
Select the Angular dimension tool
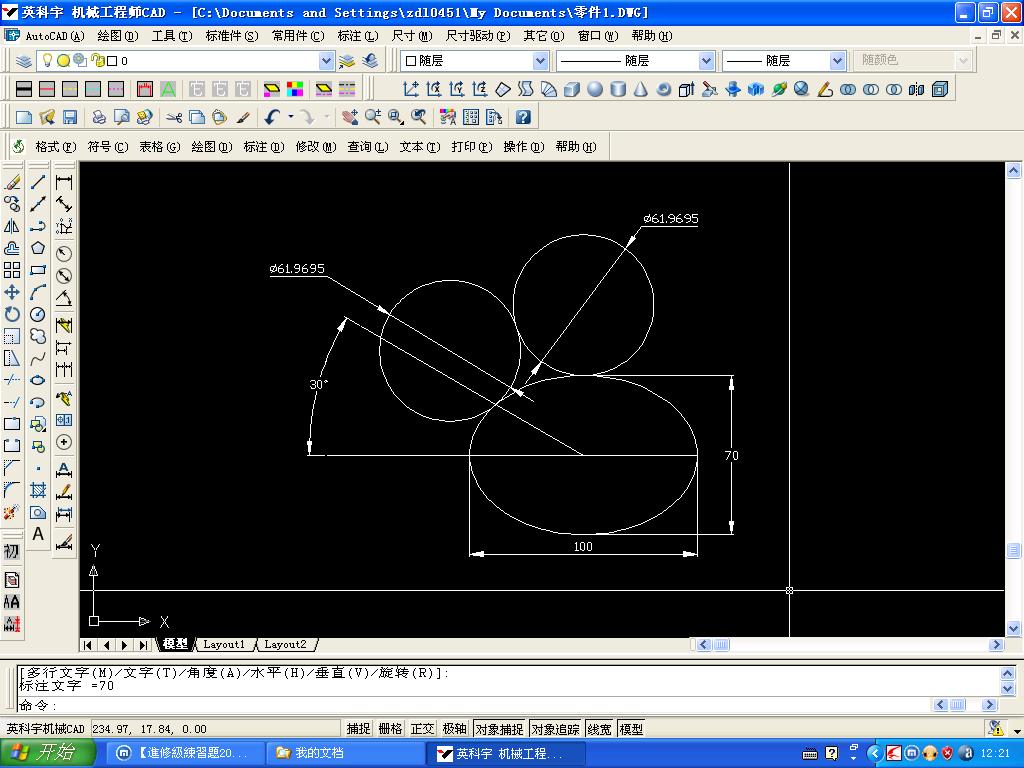tap(64, 298)
